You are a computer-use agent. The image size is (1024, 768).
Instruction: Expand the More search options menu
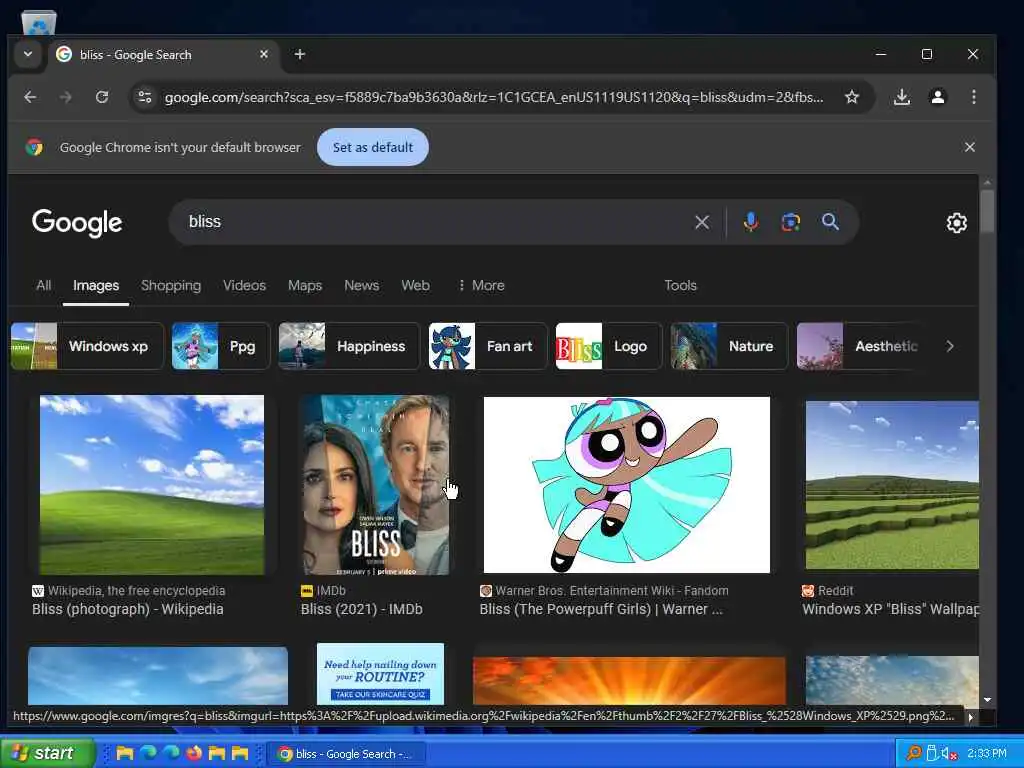[481, 285]
